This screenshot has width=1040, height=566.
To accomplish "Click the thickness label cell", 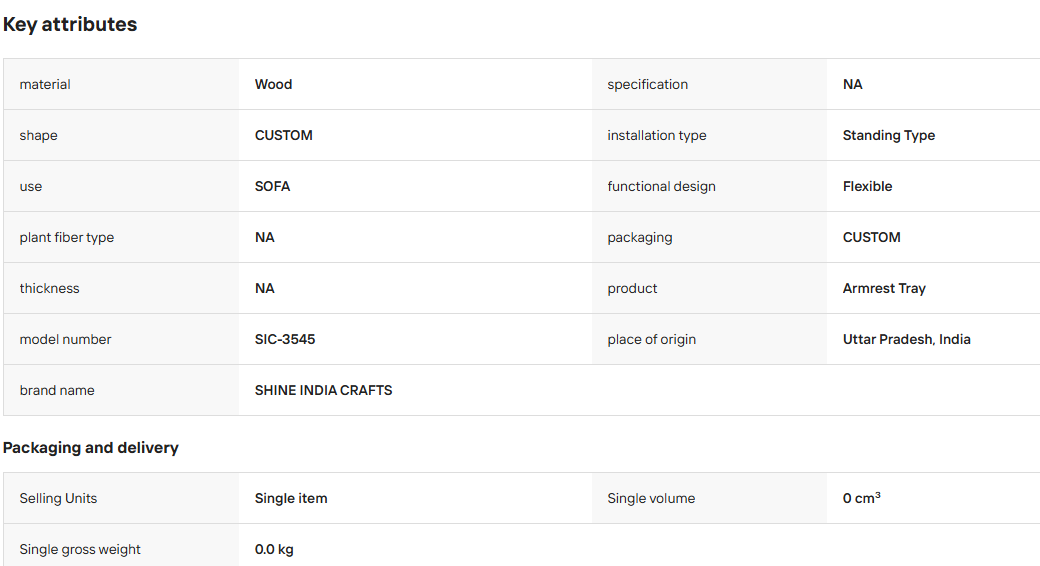I will pyautogui.click(x=121, y=289).
